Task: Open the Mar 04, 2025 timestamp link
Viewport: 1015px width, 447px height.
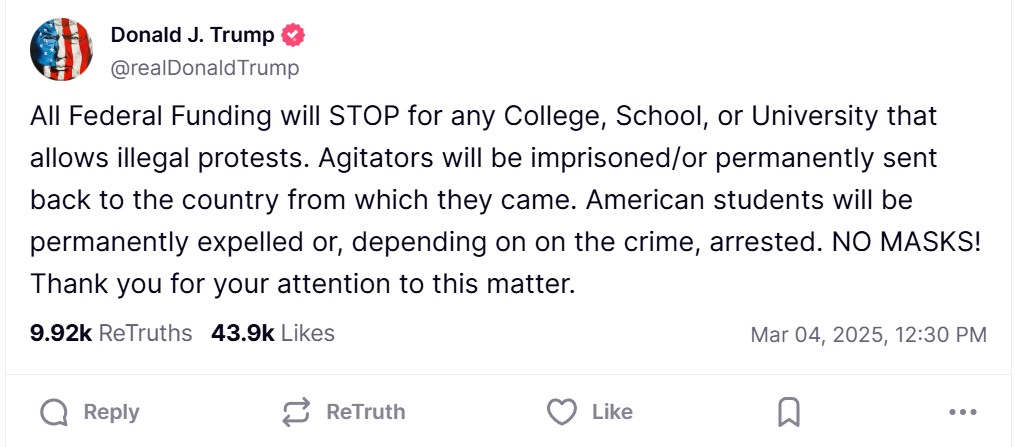Action: click(x=868, y=334)
